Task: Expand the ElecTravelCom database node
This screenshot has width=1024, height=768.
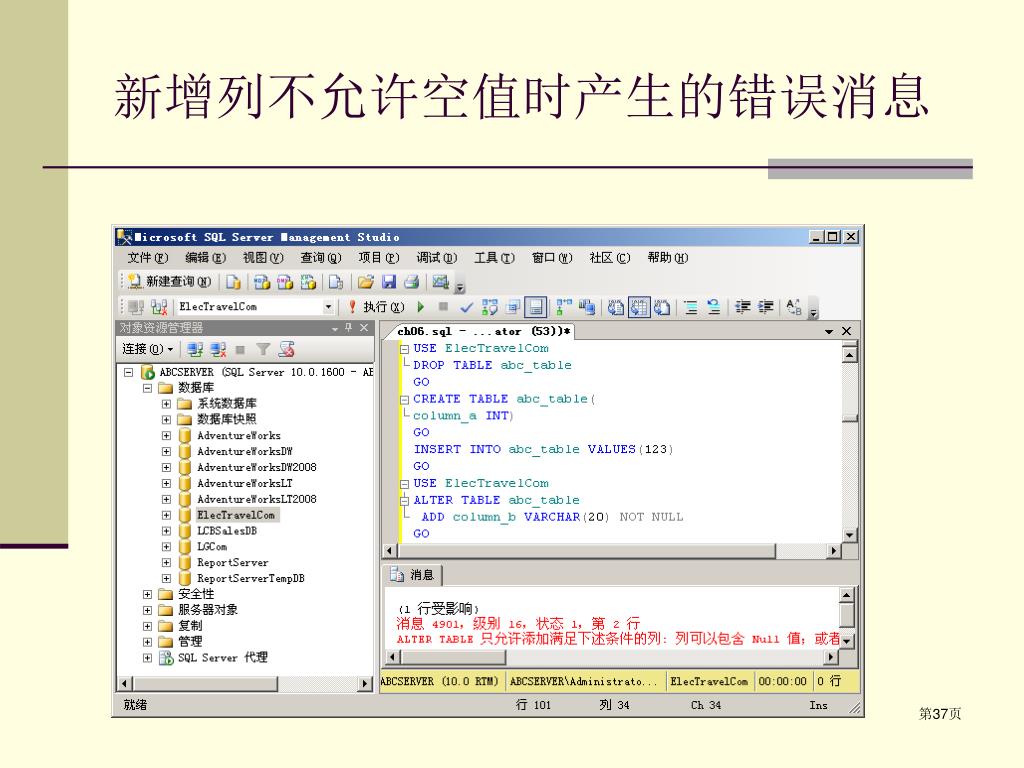Action: (167, 515)
